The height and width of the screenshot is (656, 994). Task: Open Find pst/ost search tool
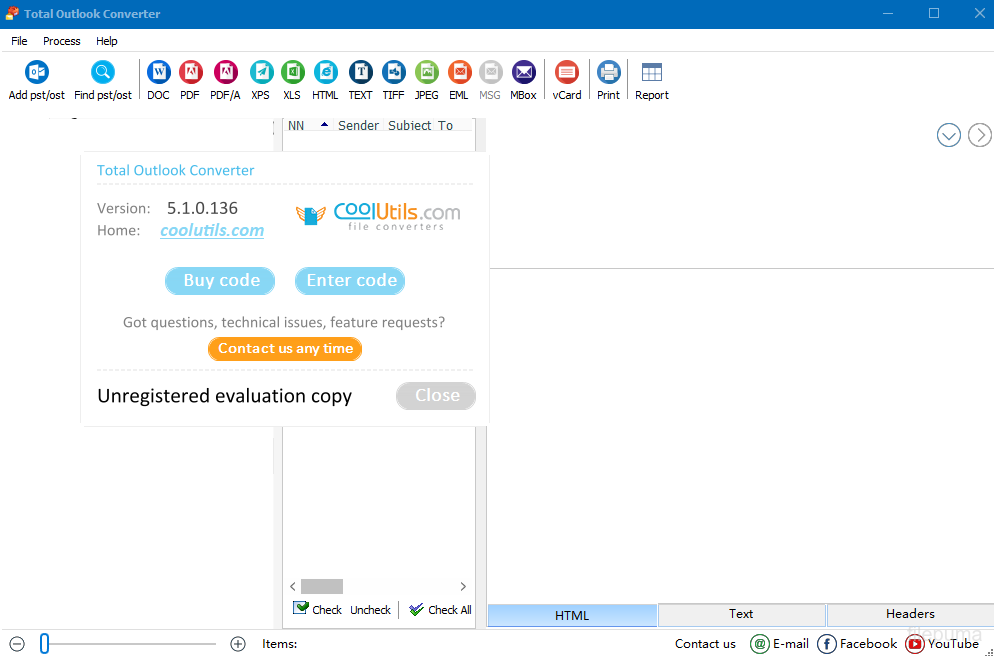[103, 73]
